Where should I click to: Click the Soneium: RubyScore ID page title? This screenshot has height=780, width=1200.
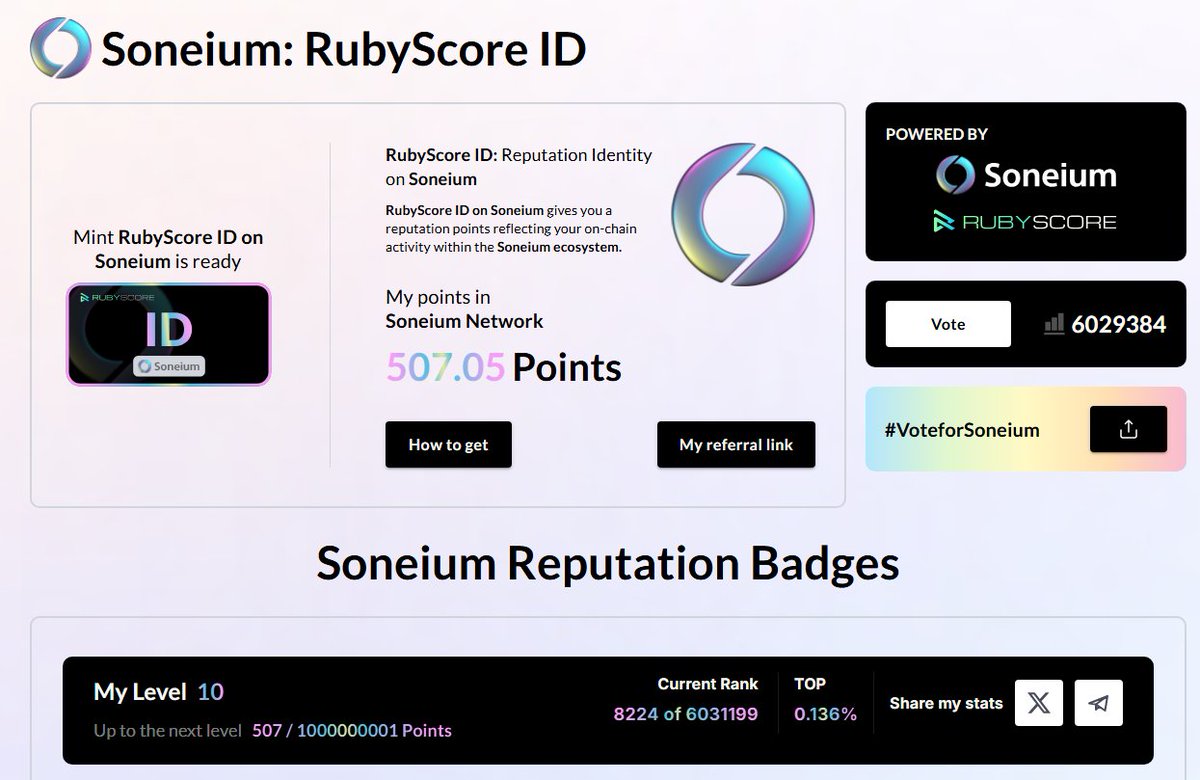(344, 49)
